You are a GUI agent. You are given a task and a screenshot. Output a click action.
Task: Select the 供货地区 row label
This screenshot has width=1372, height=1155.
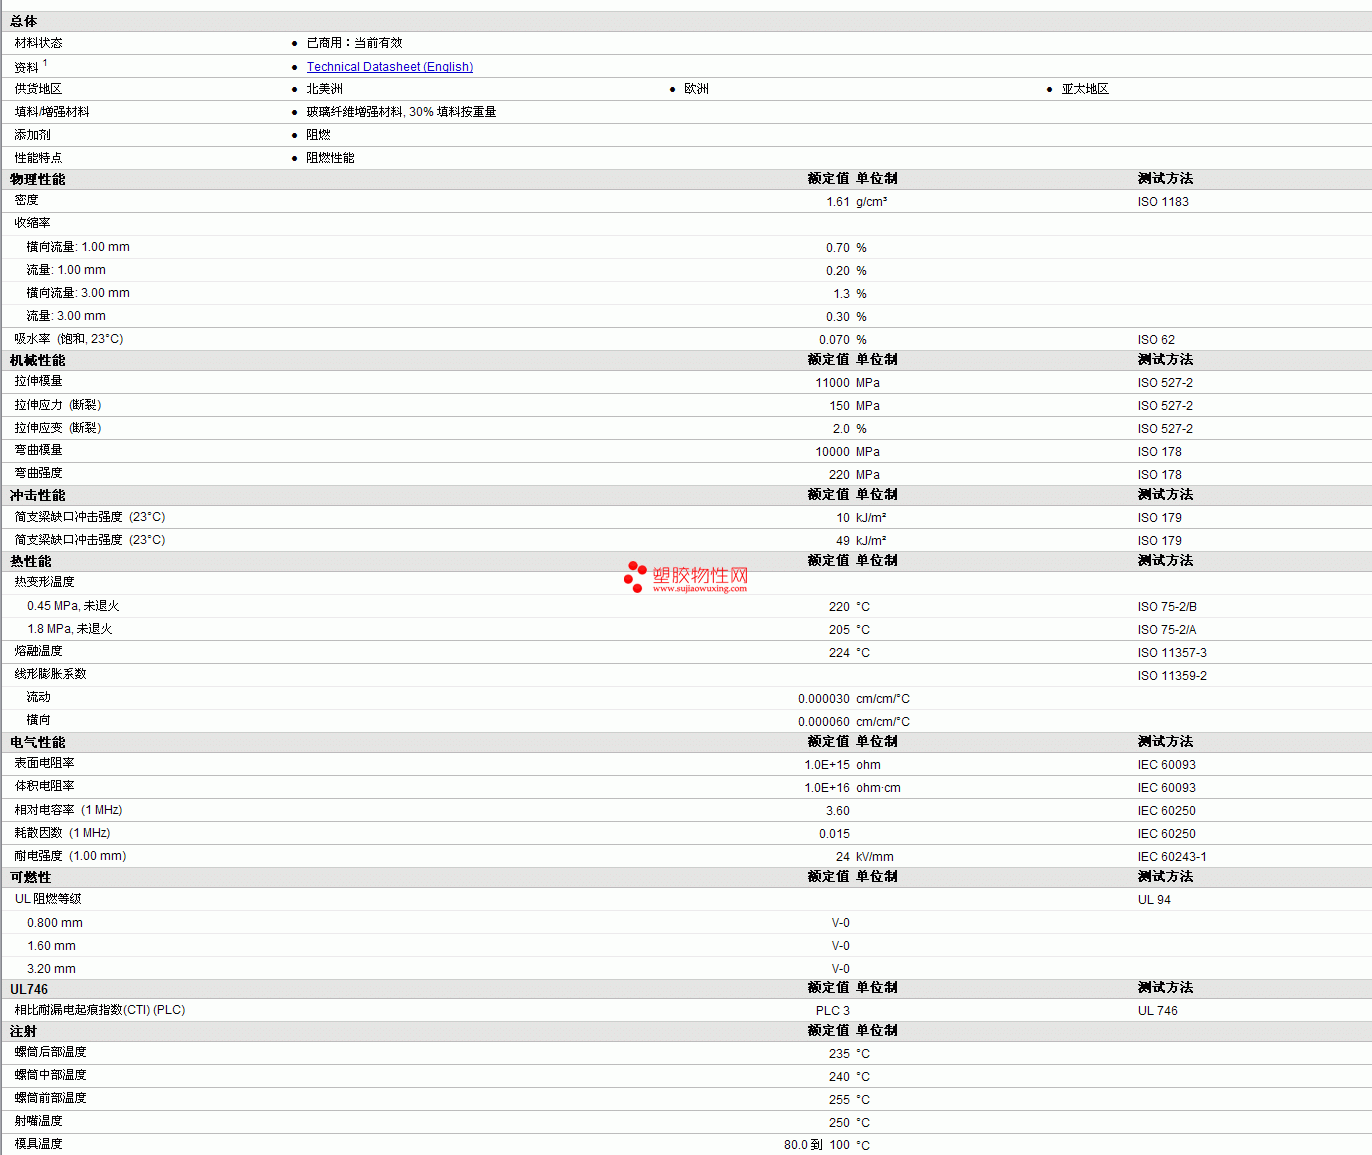point(38,89)
